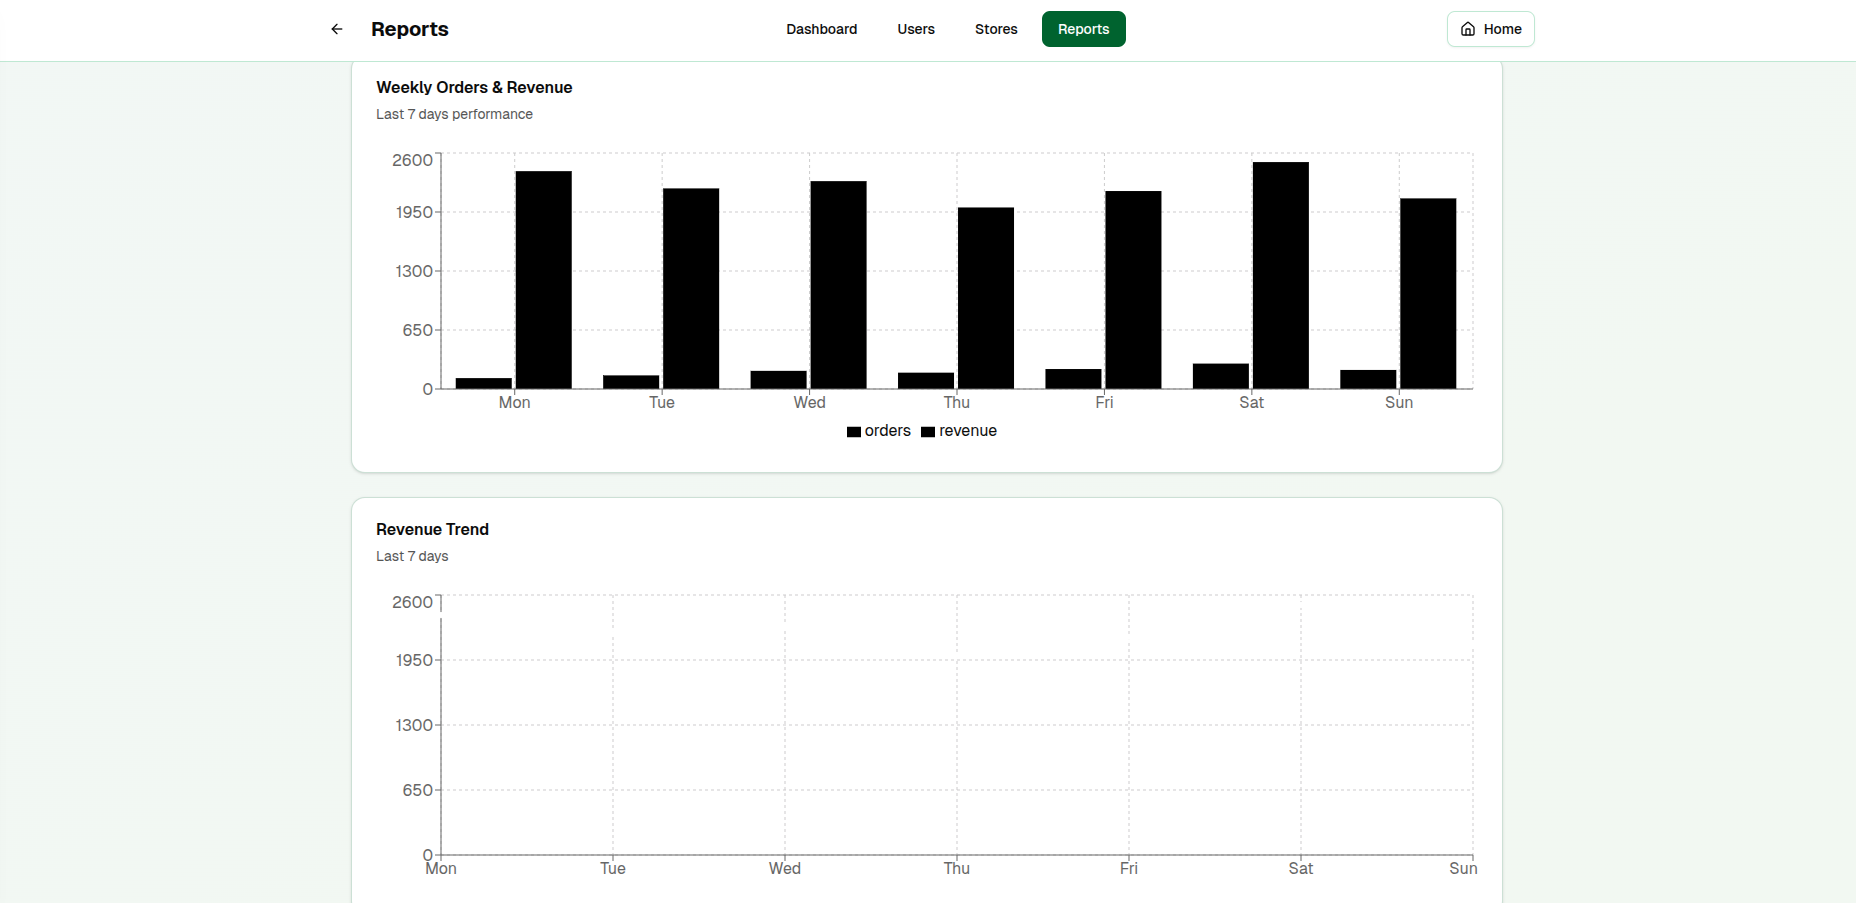Open the Stores page
This screenshot has width=1856, height=903.
click(995, 29)
